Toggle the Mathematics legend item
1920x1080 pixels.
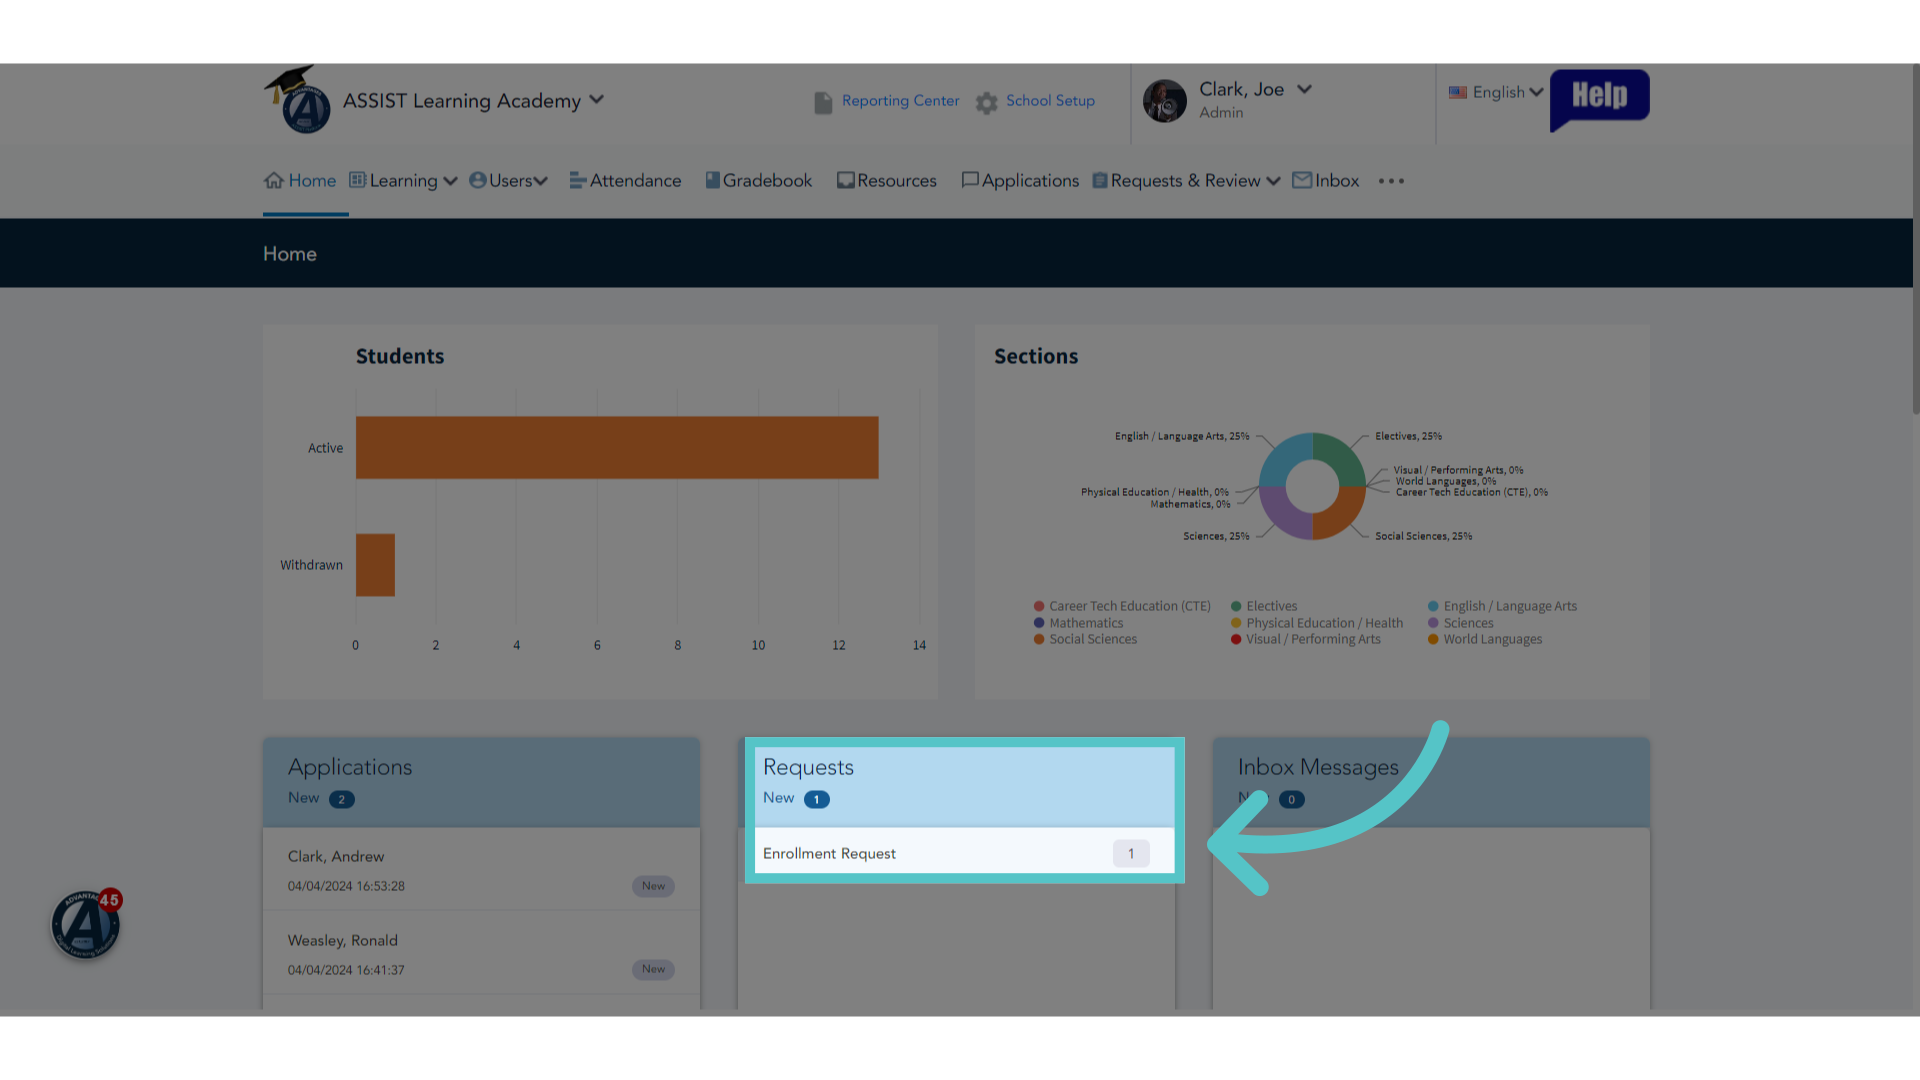pyautogui.click(x=1079, y=623)
